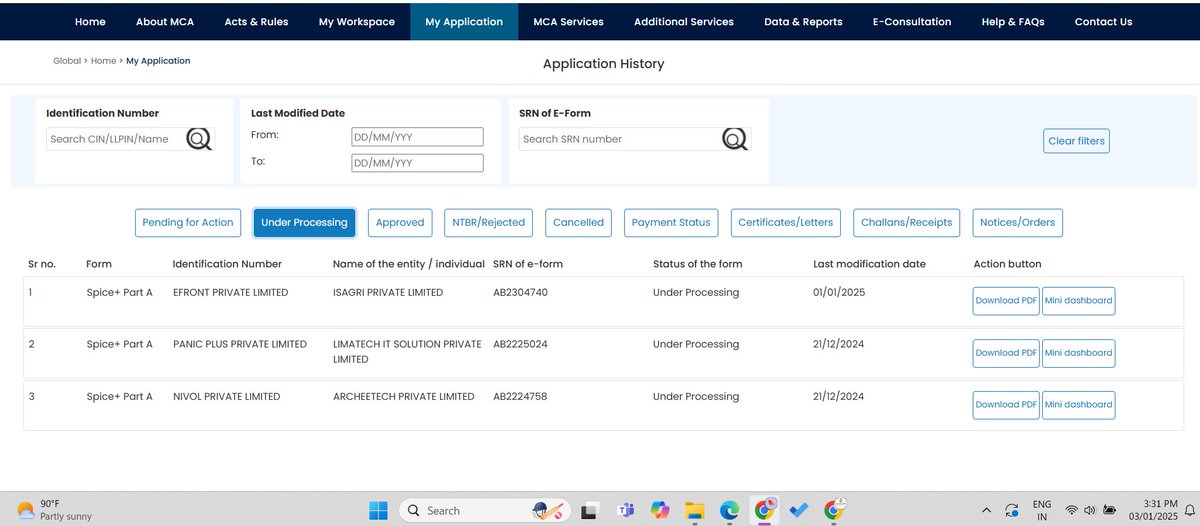Image resolution: width=1200 pixels, height=526 pixels.
Task: Open Mini dashboard for ISAGRI PRIVATE LIMITED
Action: pos(1078,301)
